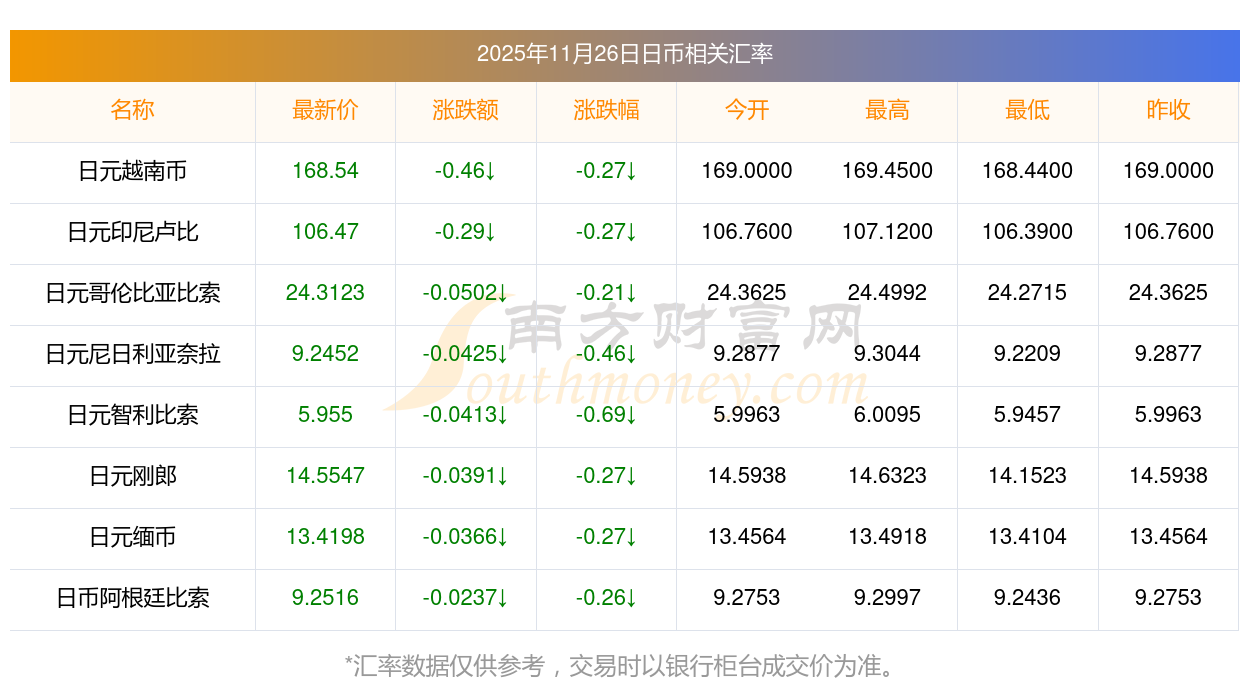Select the 日元尼日利亚奈拉 row name
The image size is (1250, 697).
[x=133, y=354]
